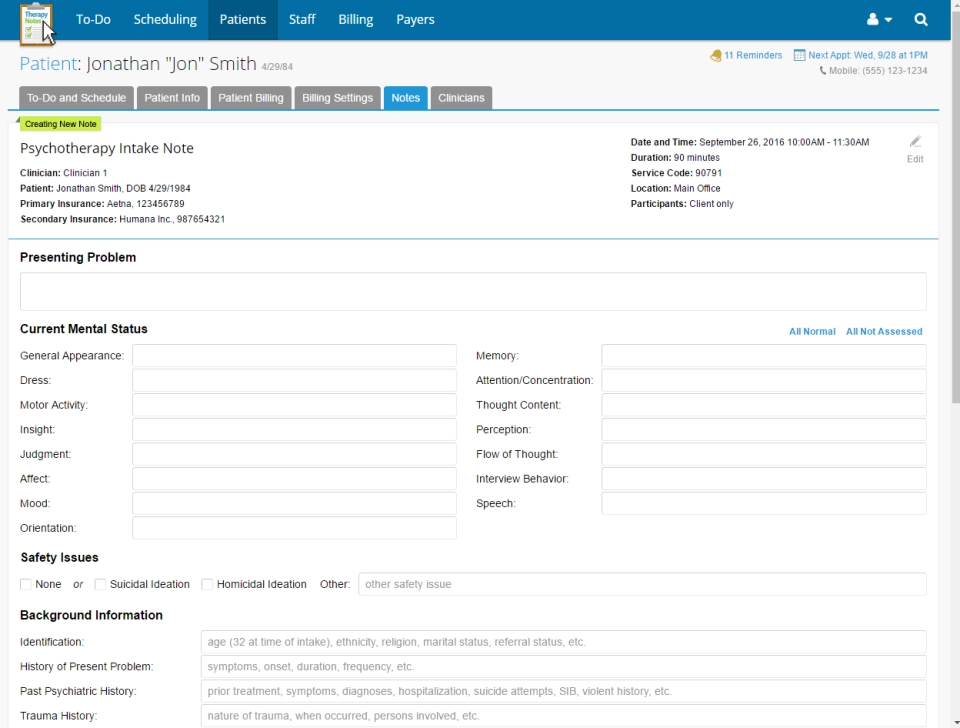Screen dimensions: 960x728
Task: Click the All Not Assessed link
Action: pyautogui.click(x=884, y=331)
